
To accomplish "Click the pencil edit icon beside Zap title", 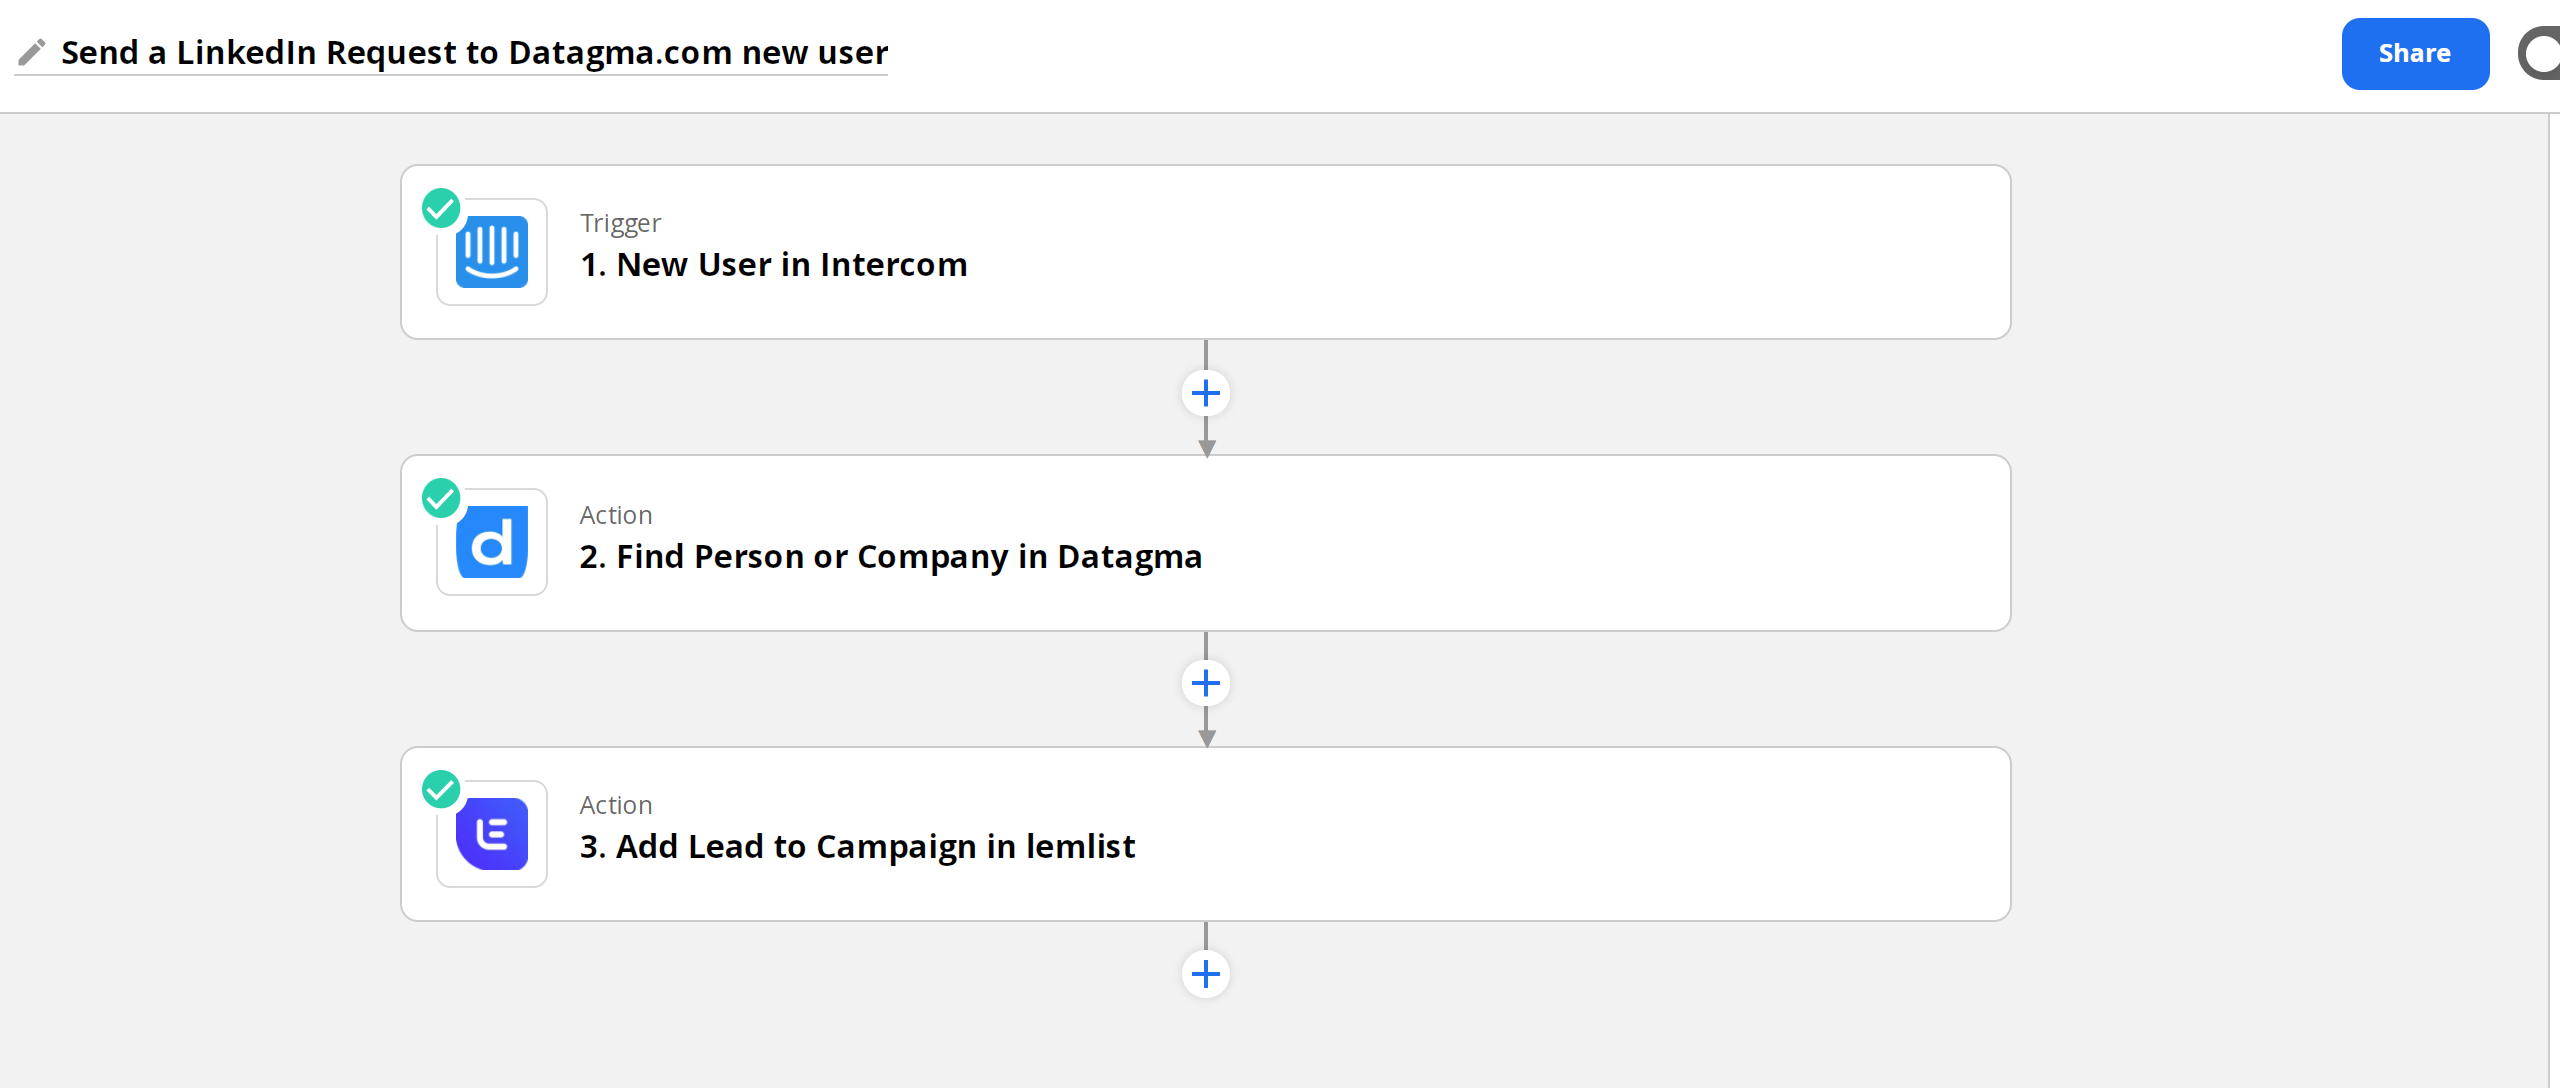I will tap(32, 52).
